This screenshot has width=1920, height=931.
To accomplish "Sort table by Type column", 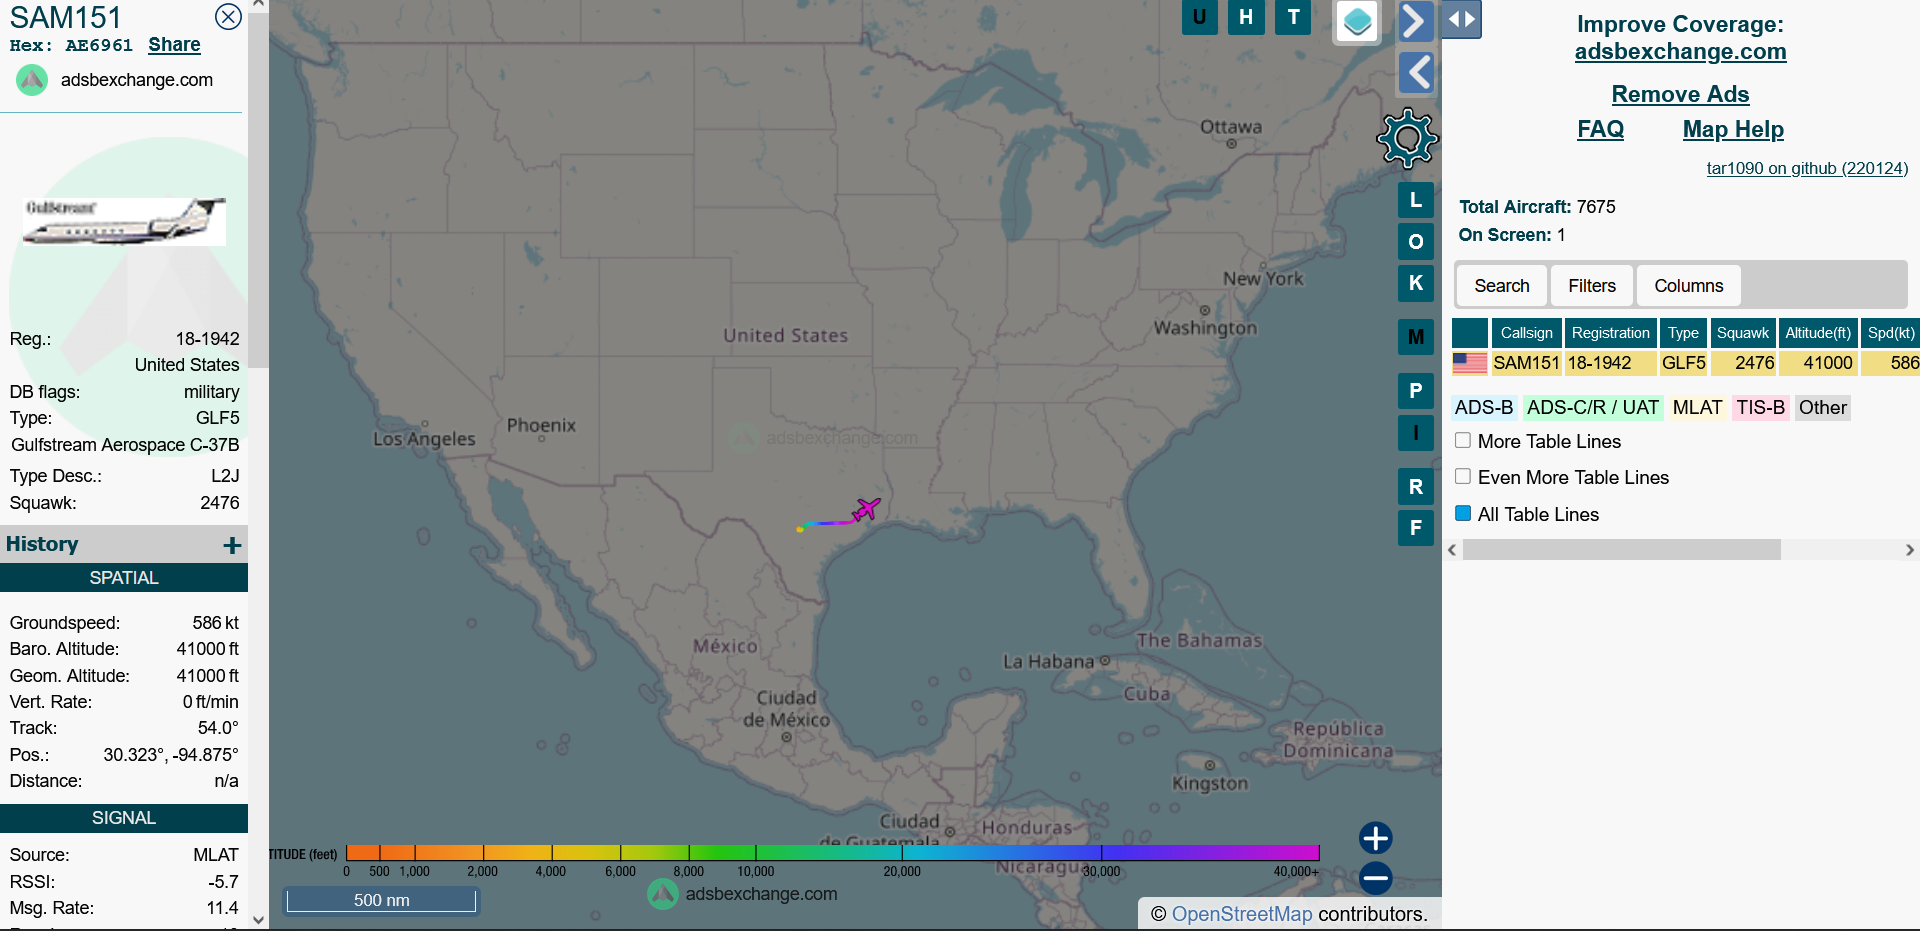I will coord(1683,333).
